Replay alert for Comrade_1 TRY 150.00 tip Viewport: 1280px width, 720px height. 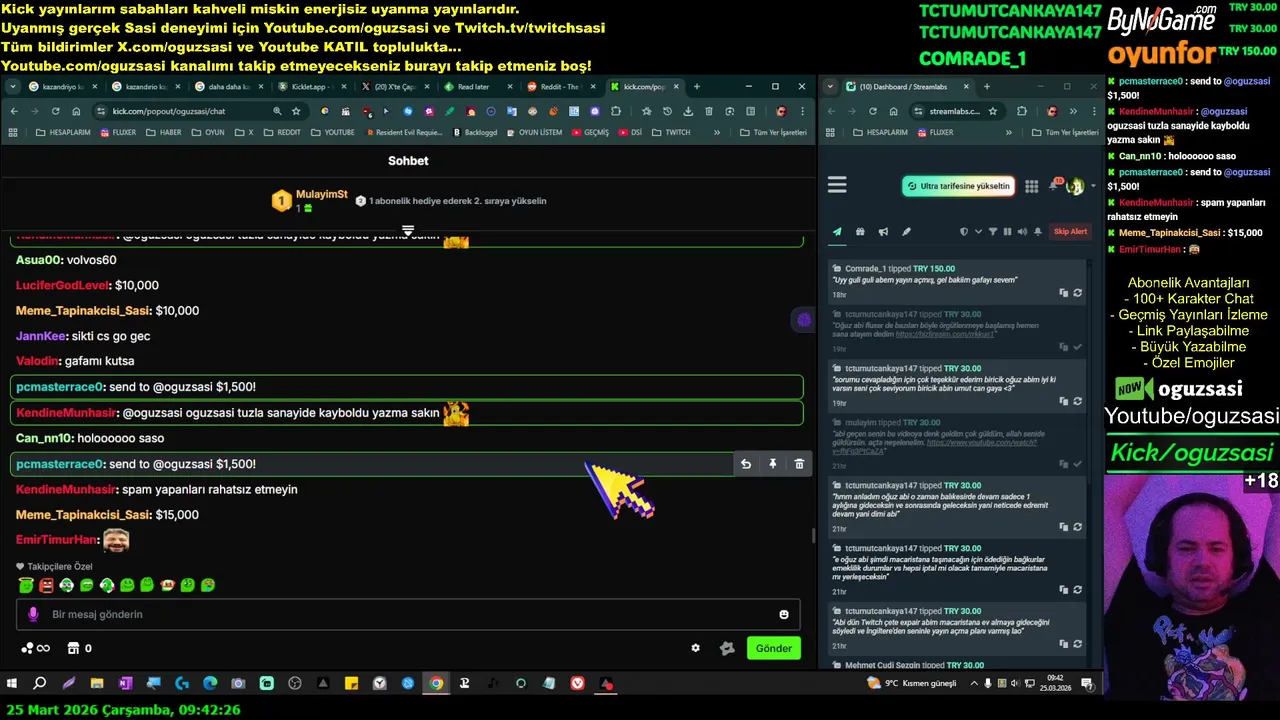(1077, 293)
